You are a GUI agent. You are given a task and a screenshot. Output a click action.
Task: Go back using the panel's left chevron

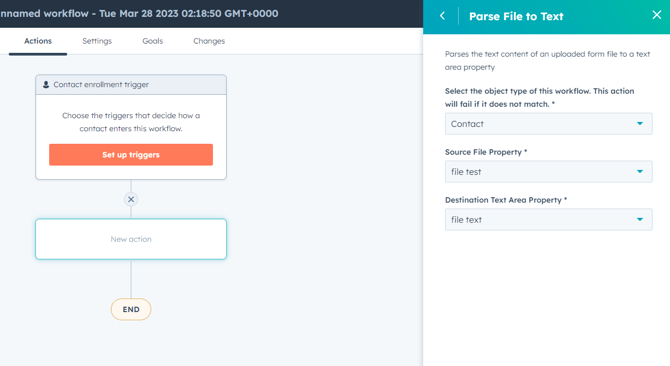(x=442, y=16)
